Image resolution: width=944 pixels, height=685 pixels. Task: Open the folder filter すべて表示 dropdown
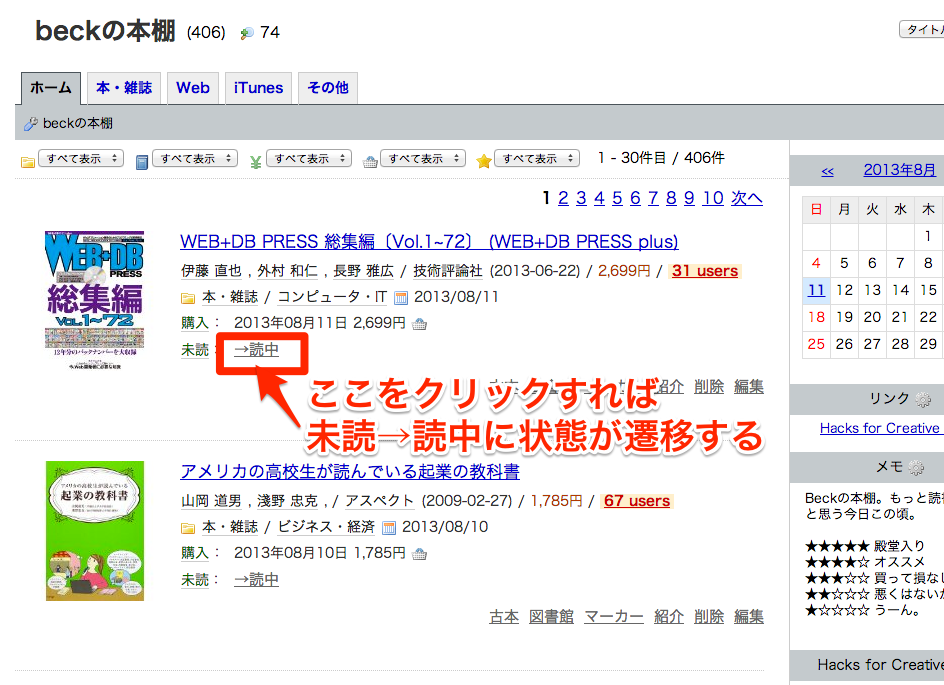click(80, 158)
